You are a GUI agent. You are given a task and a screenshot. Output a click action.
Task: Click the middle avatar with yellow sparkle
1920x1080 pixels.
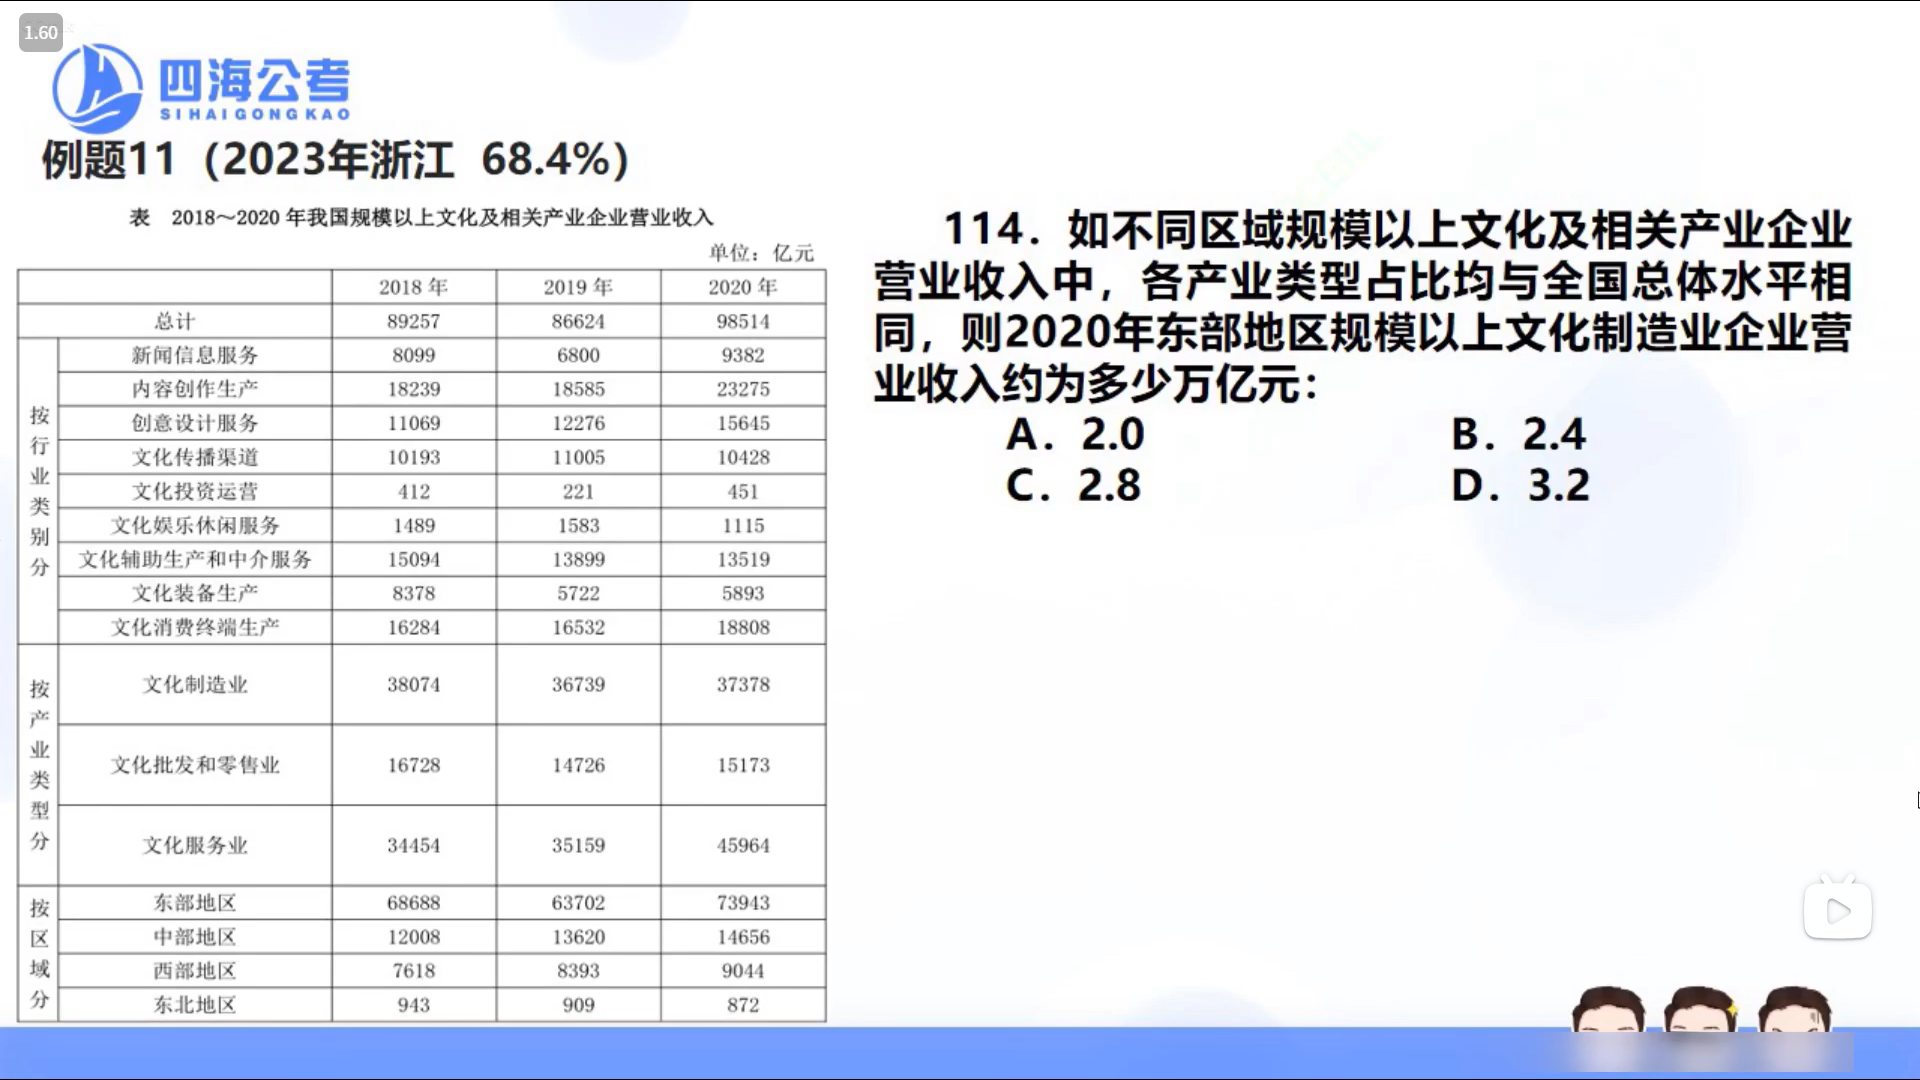point(1700,1010)
